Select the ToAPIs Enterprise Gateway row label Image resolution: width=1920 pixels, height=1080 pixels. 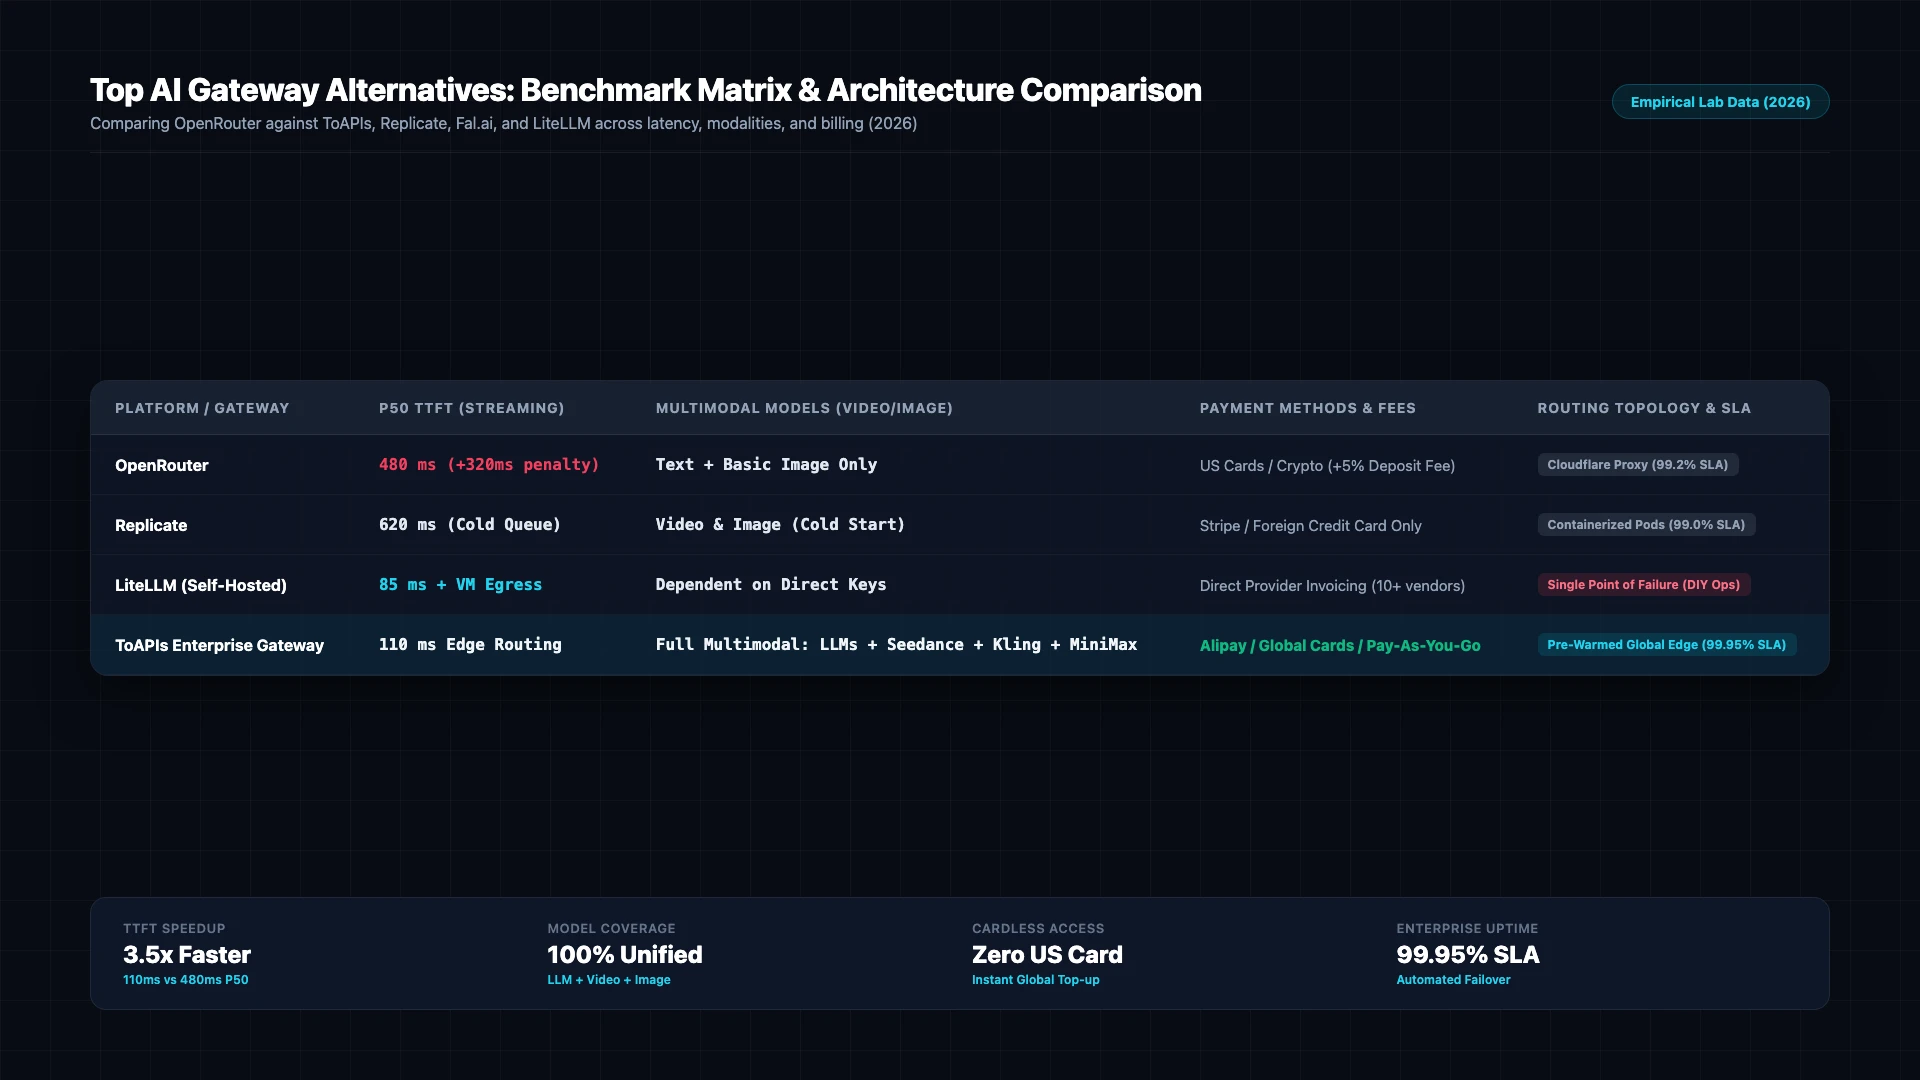tap(219, 645)
